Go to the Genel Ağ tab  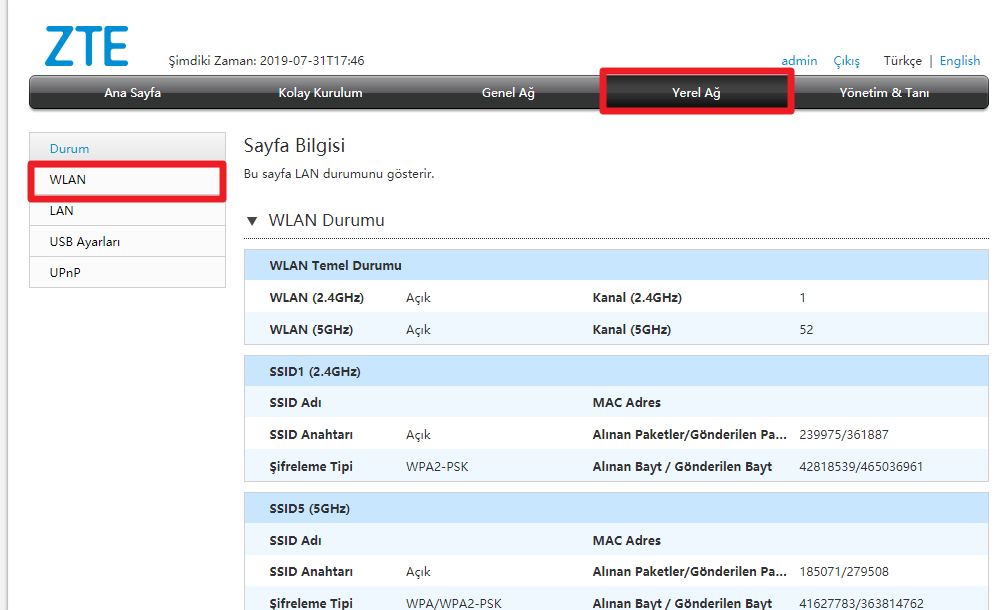click(508, 93)
